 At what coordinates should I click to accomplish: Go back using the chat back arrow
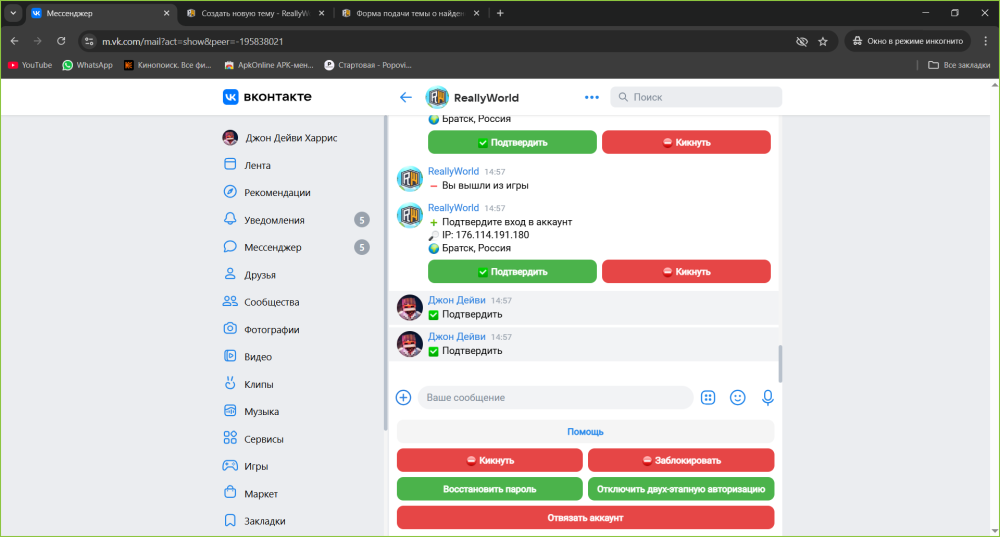pyautogui.click(x=406, y=98)
